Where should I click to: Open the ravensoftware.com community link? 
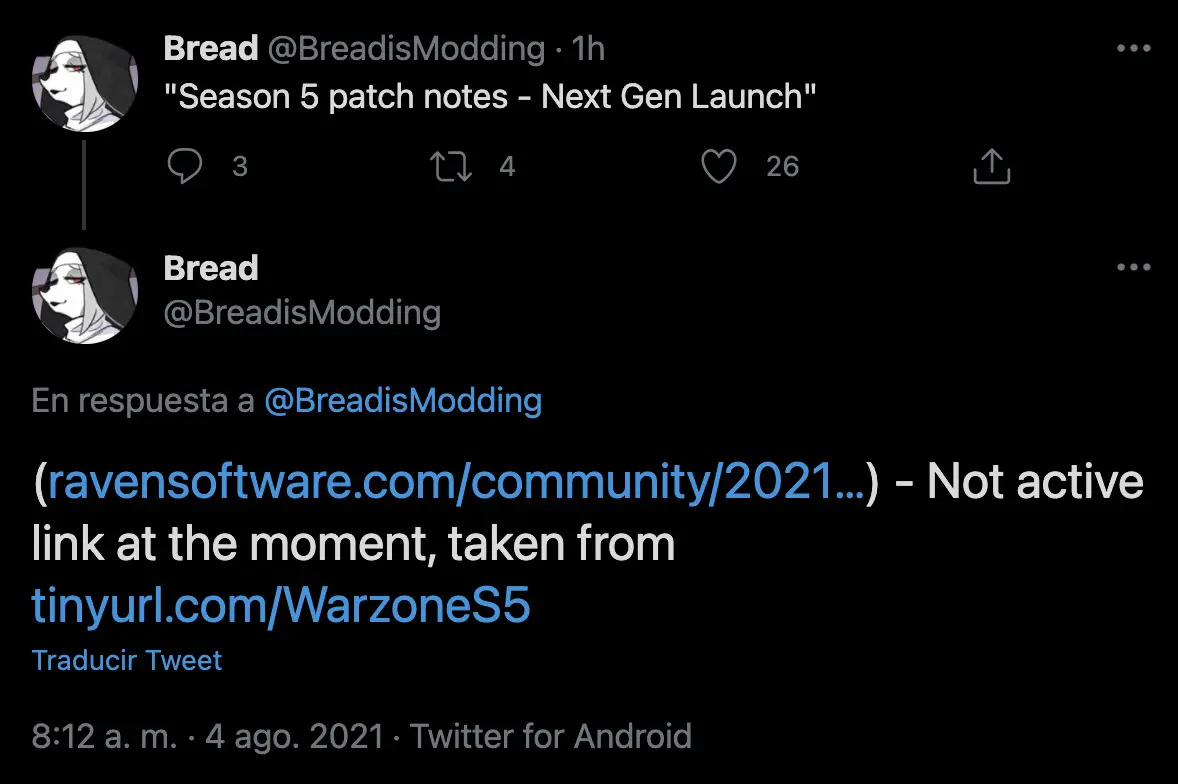pos(456,481)
